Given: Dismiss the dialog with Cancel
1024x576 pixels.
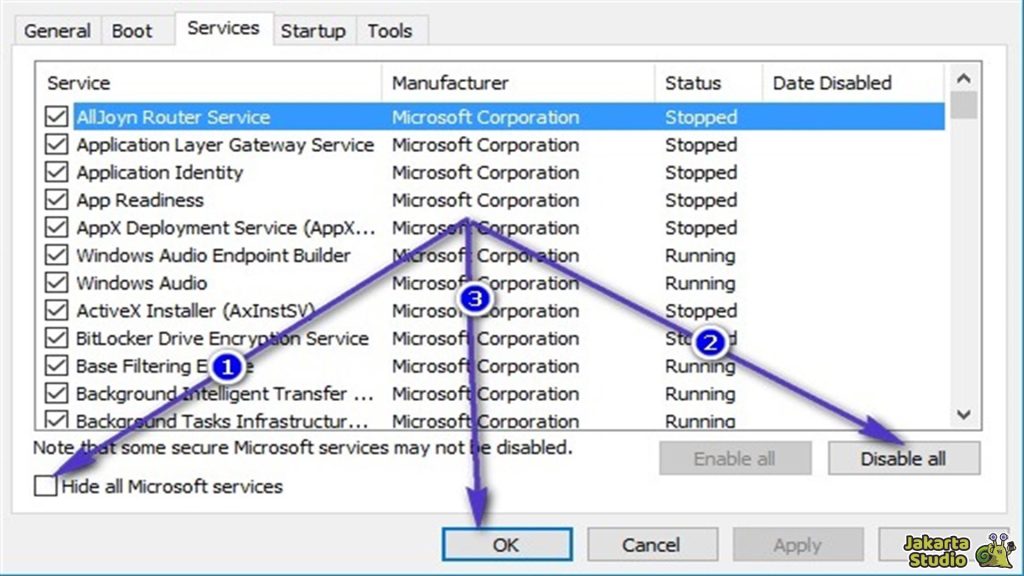Looking at the screenshot, I should click(653, 545).
